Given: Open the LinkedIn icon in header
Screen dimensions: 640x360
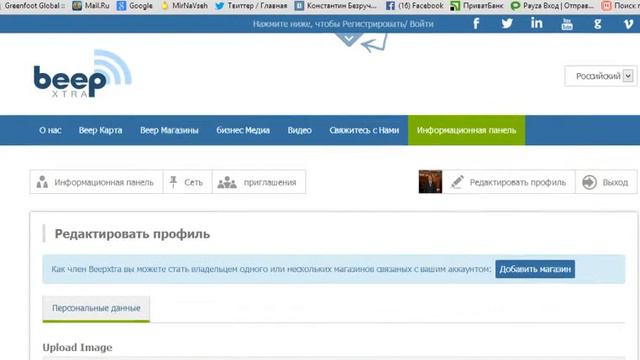Looking at the screenshot, I should [537, 24].
